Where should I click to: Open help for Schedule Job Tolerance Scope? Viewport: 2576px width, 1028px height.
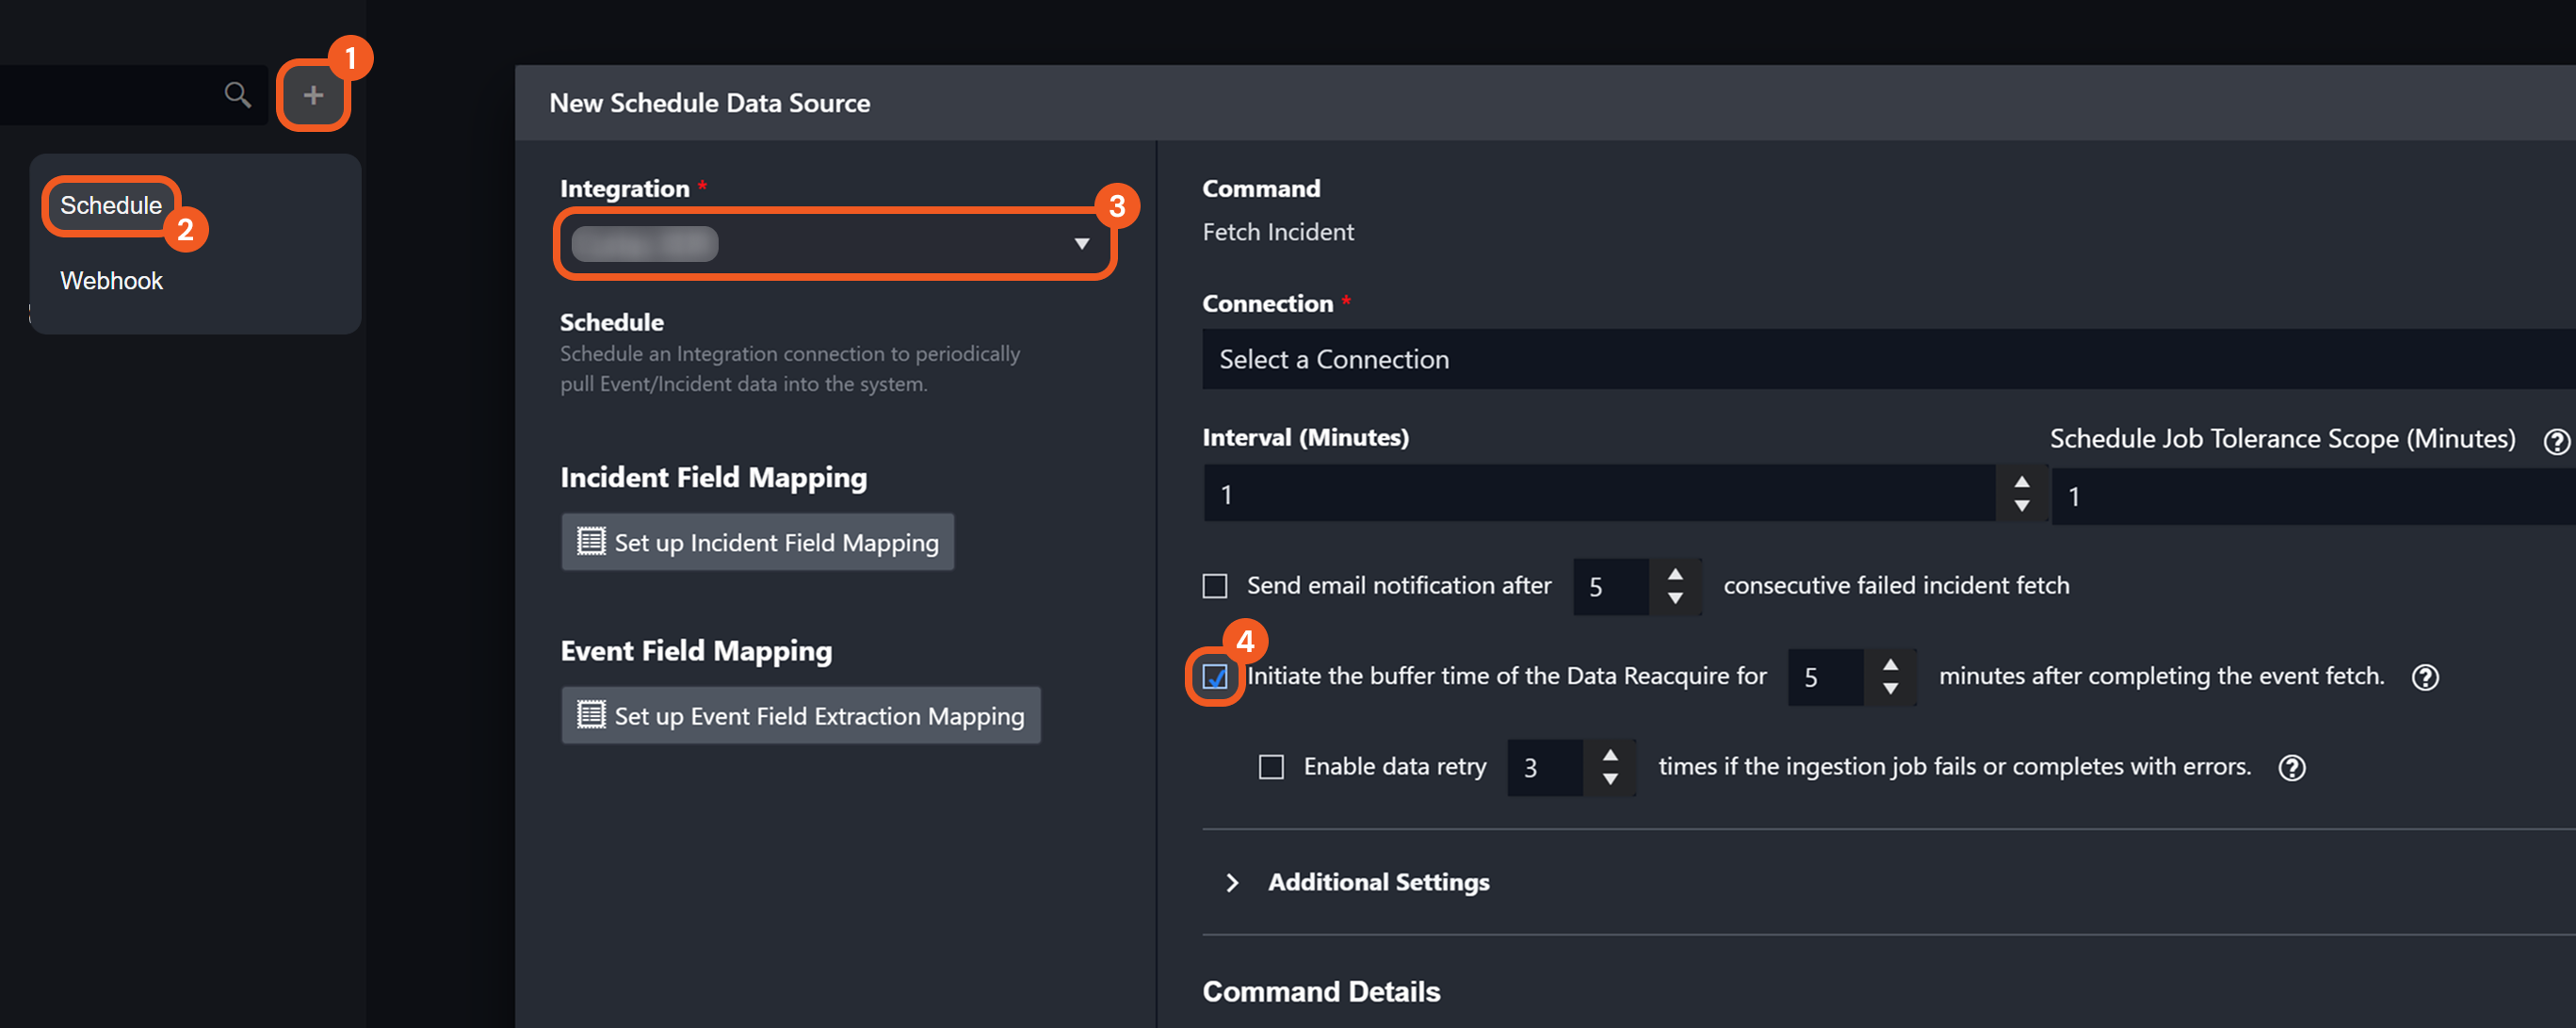click(2555, 441)
